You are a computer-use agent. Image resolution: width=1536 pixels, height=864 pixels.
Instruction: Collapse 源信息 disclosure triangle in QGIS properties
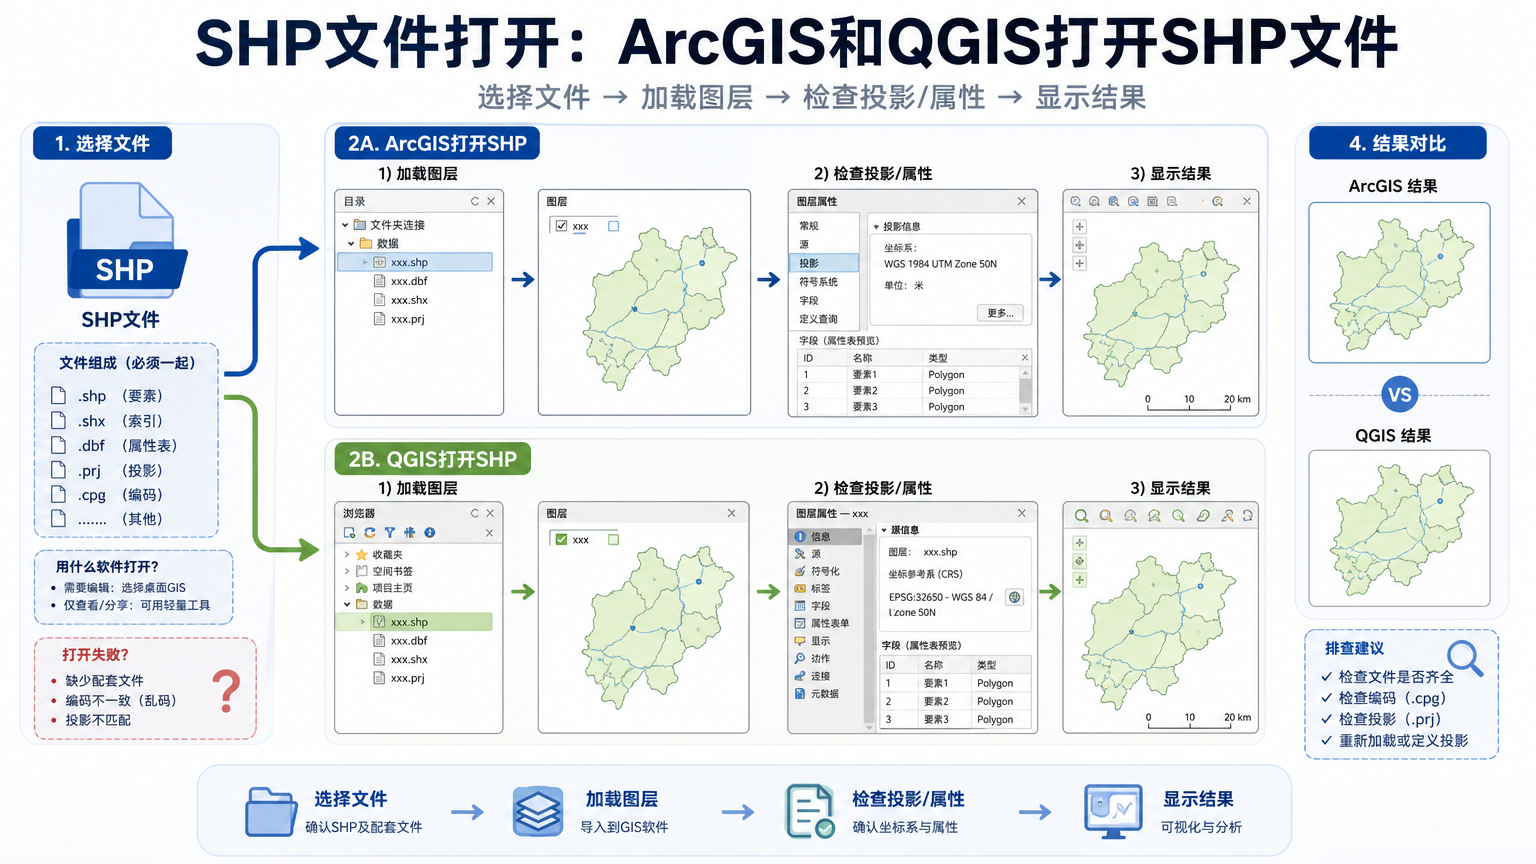(884, 530)
